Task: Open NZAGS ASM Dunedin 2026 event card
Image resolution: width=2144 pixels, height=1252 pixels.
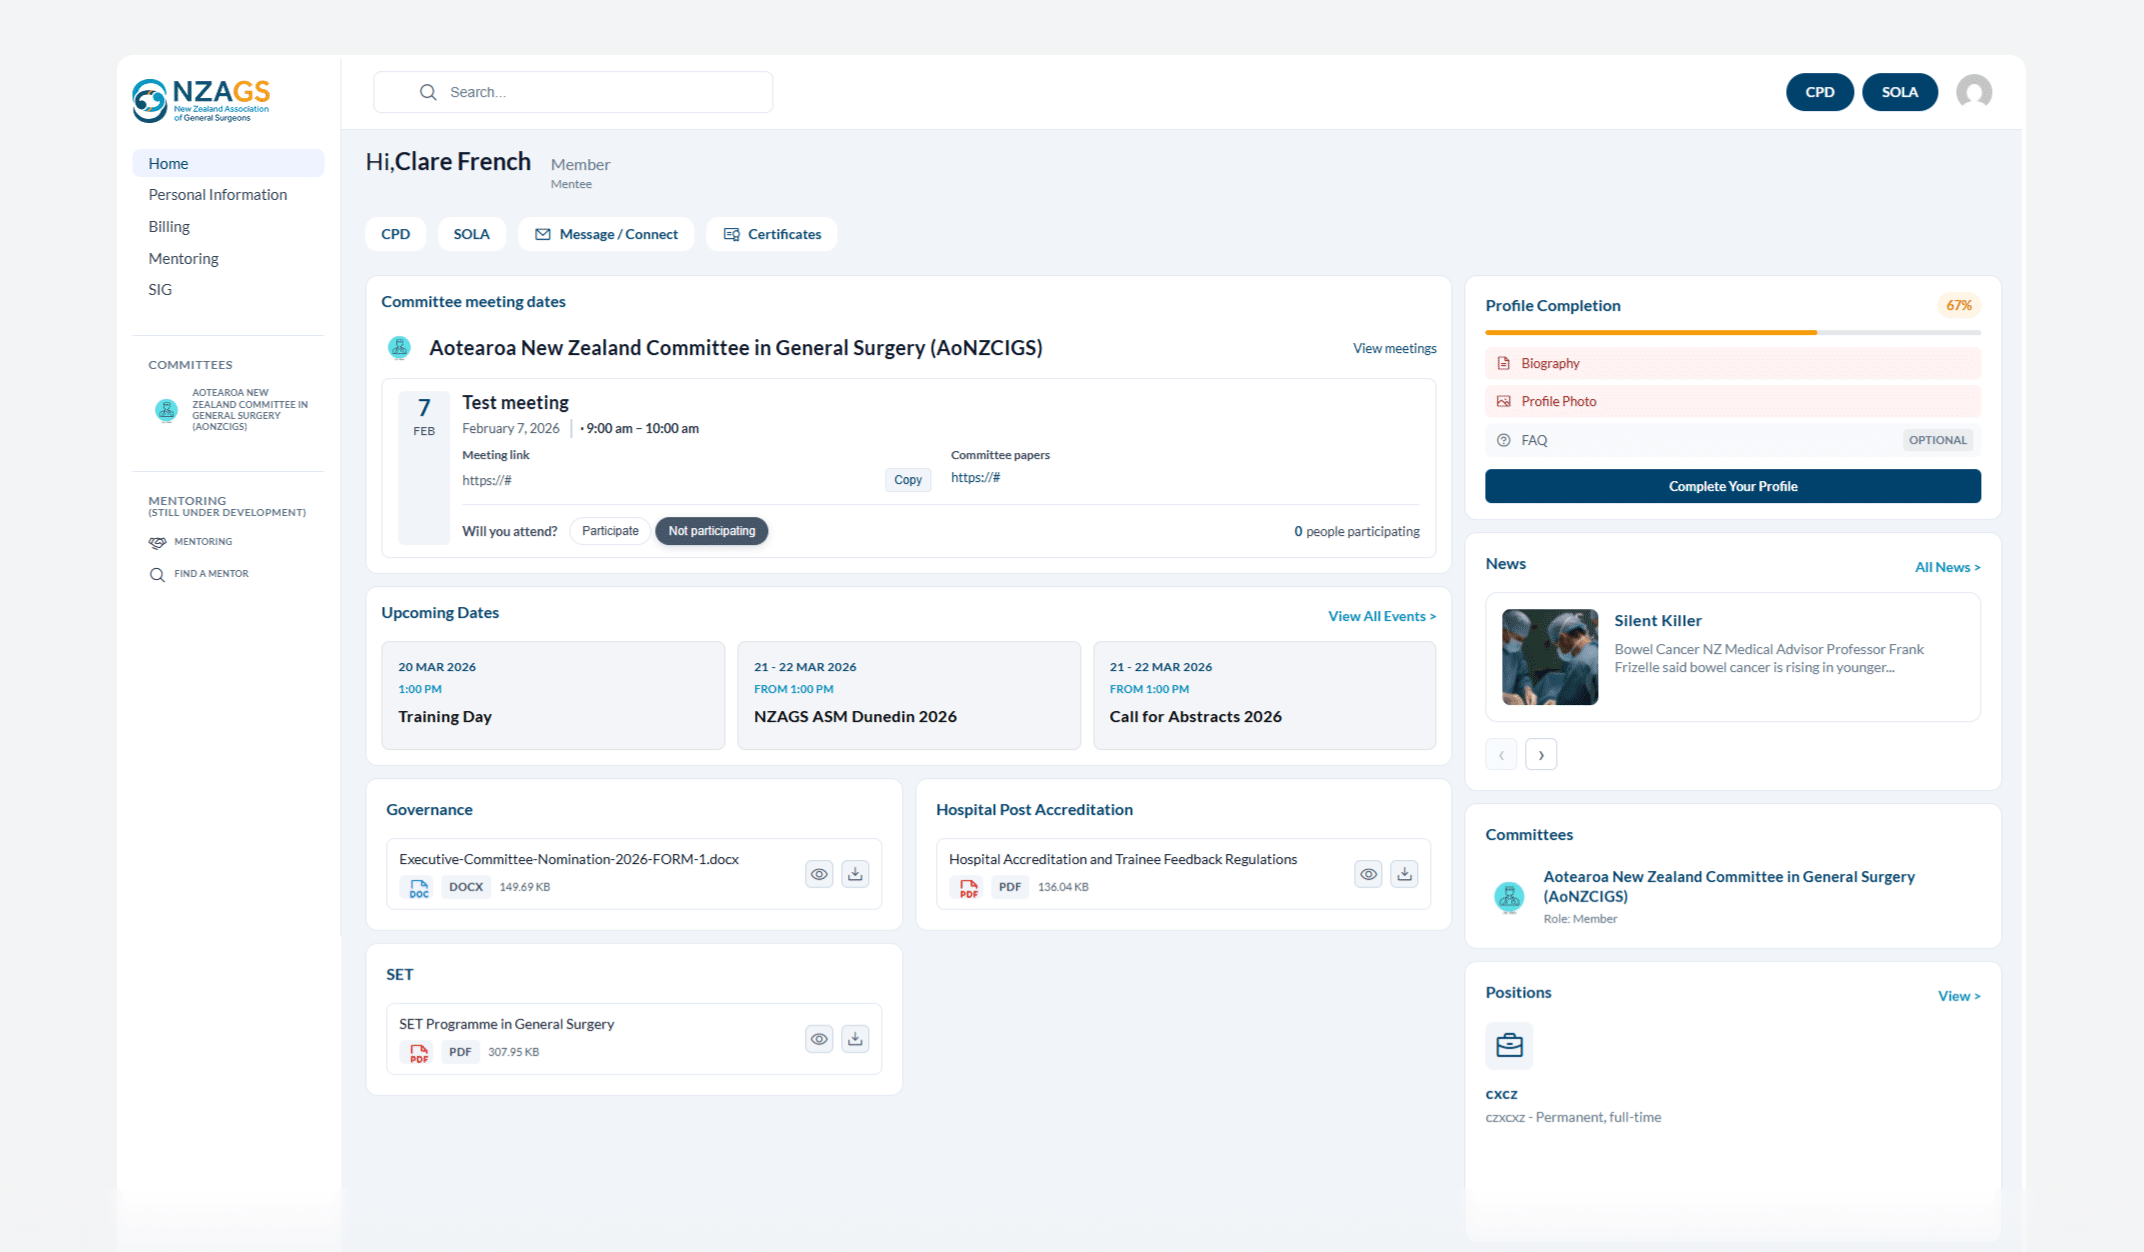Action: (909, 695)
